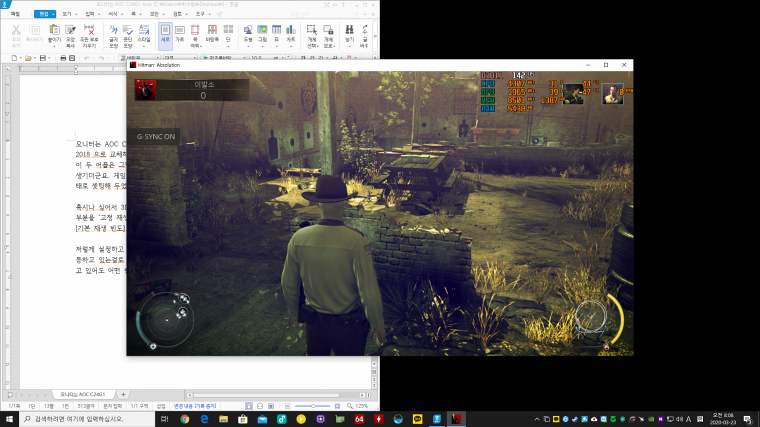Open the File (파일) menu

(16, 14)
